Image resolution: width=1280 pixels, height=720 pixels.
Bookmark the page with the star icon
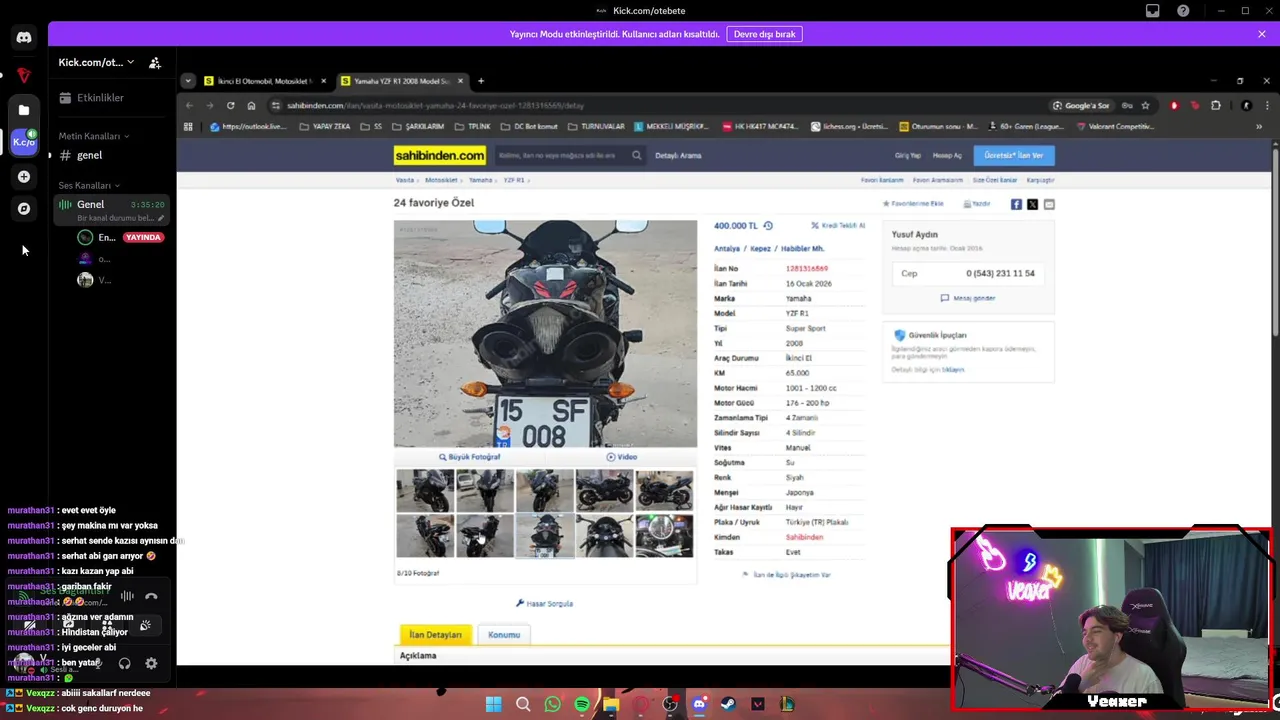pyautogui.click(x=1146, y=105)
